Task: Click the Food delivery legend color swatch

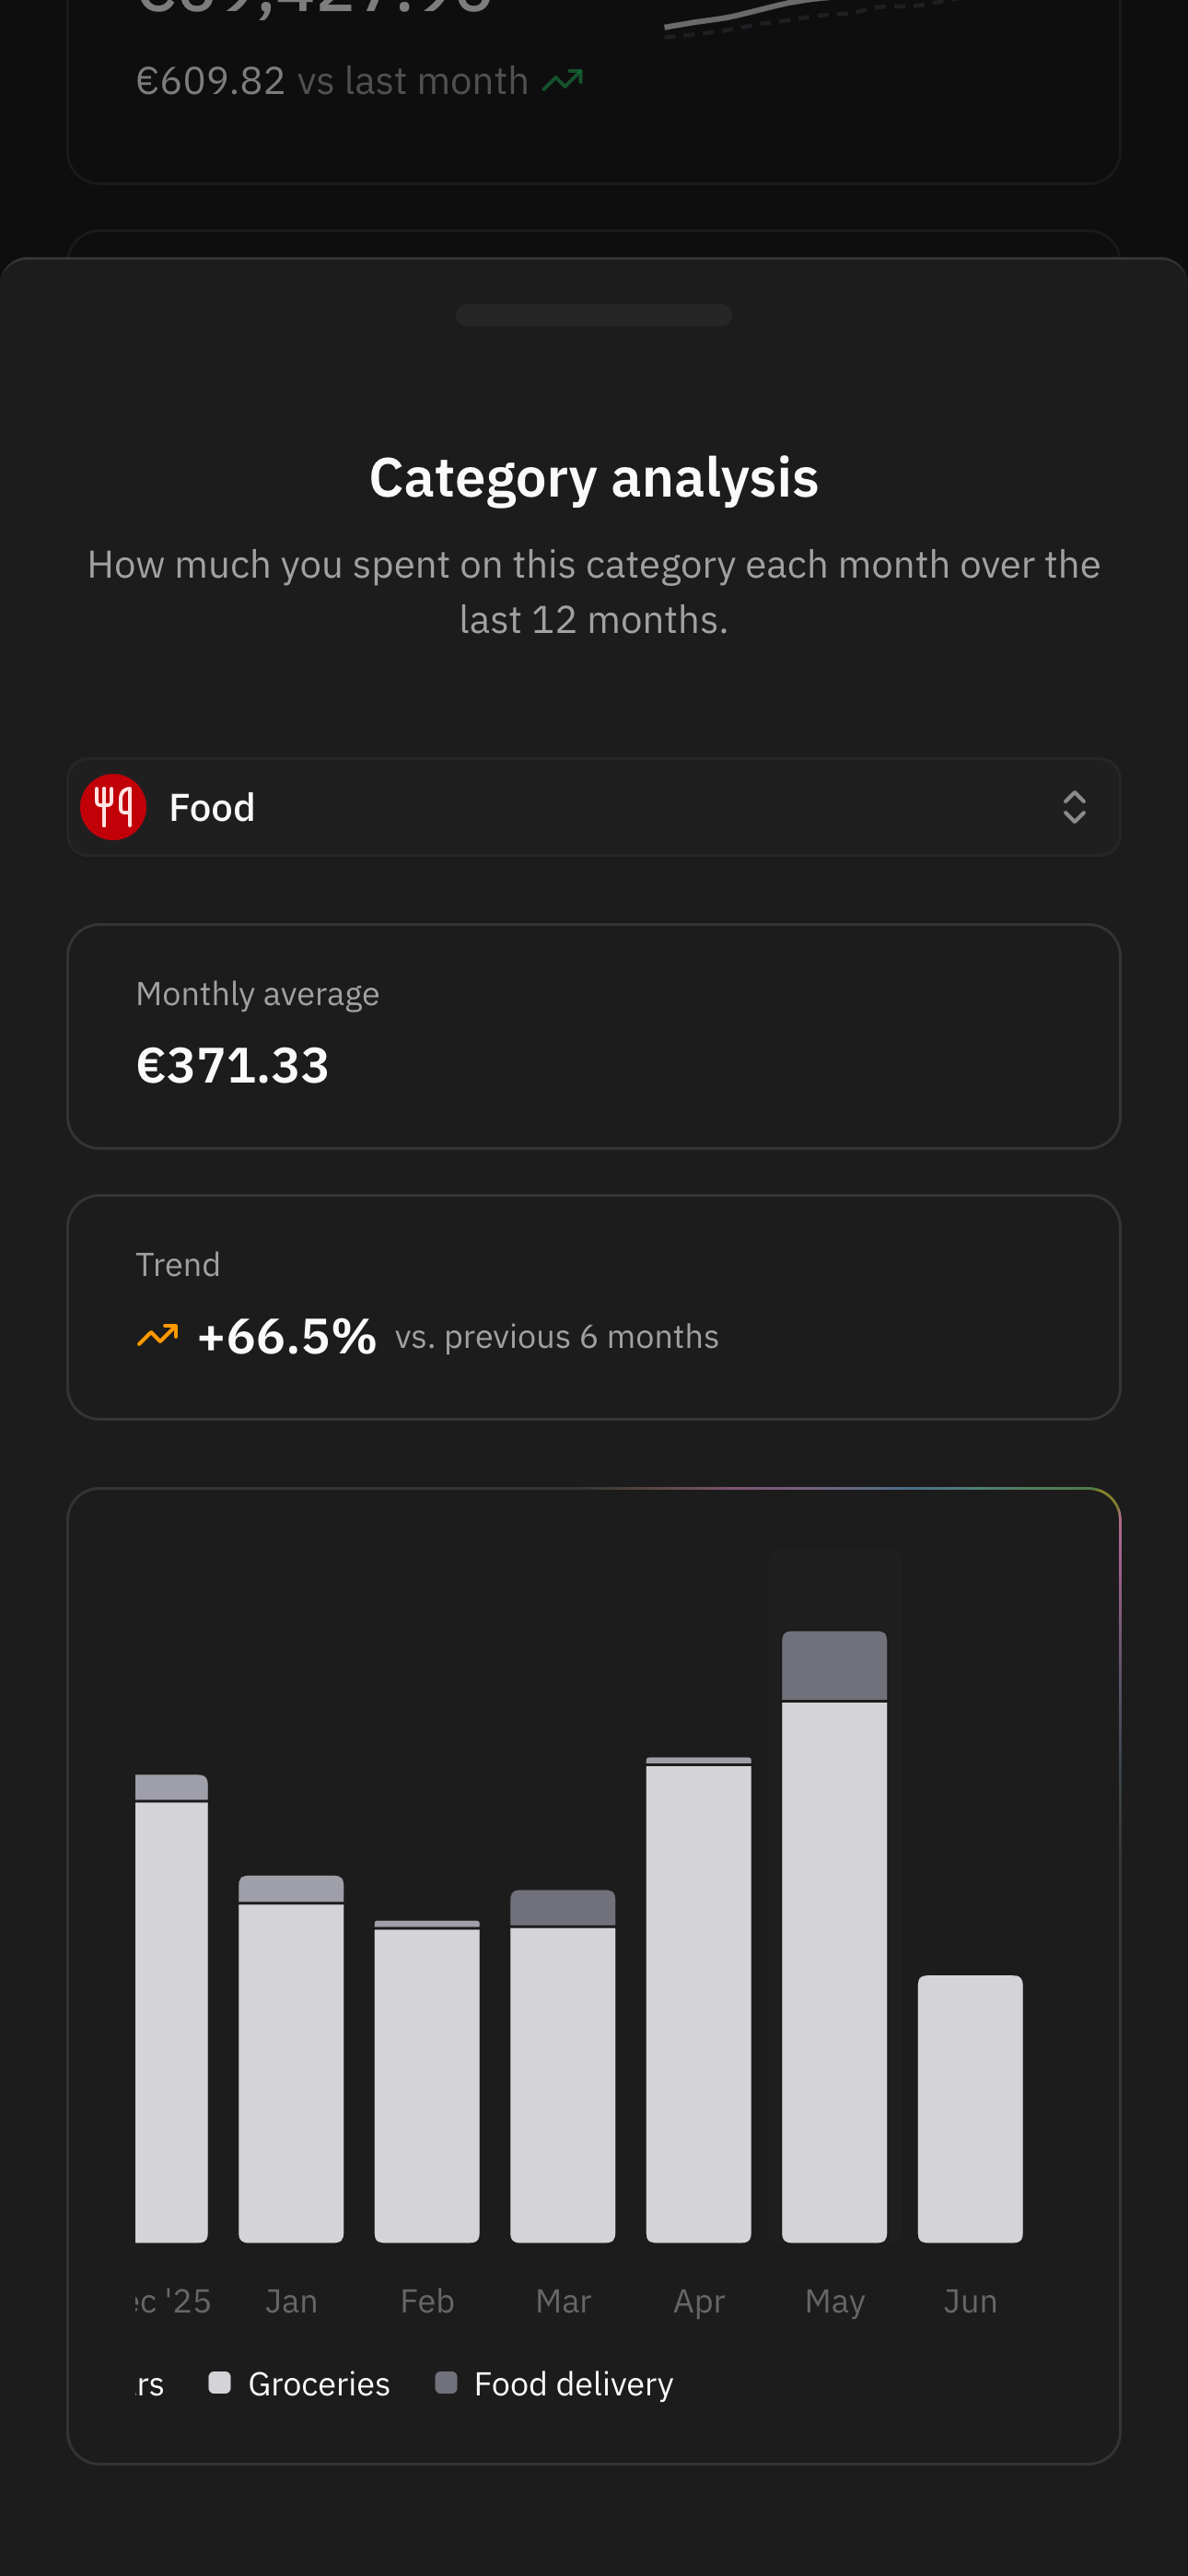Action: click(x=446, y=2383)
